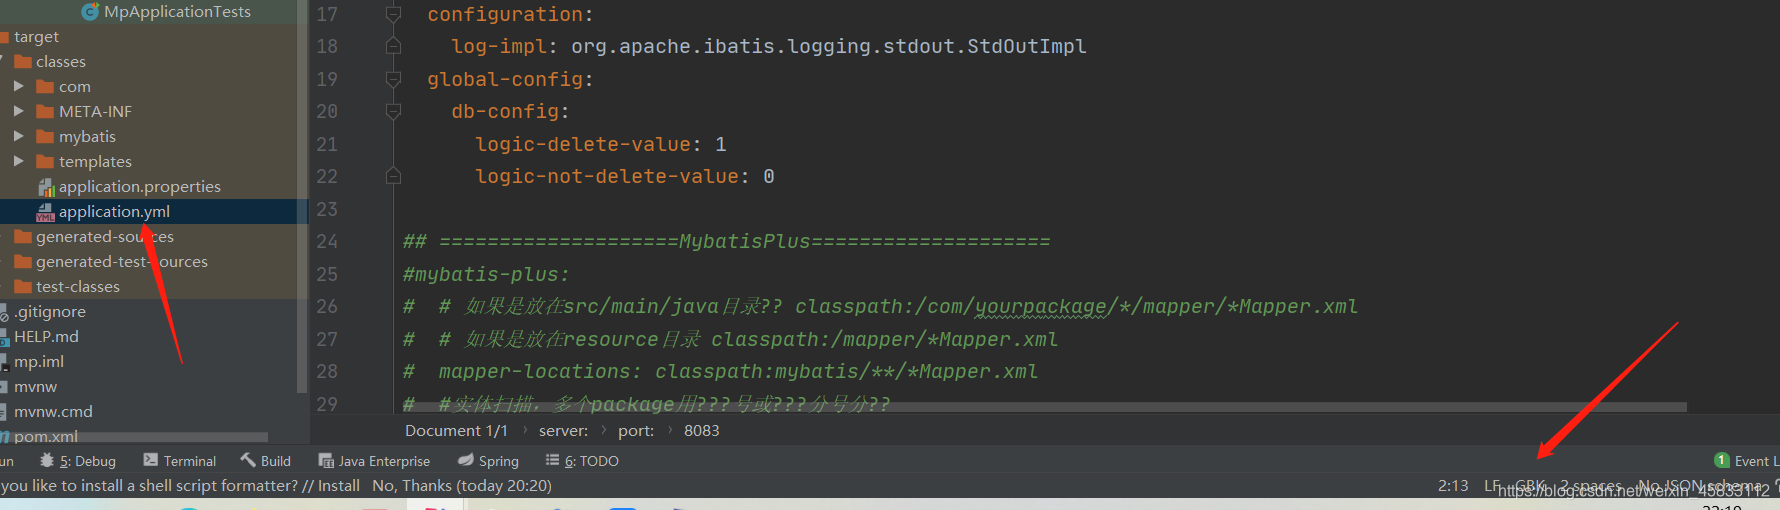This screenshot has width=1780, height=510.
Task: Select the classes folder icon
Action: click(x=23, y=61)
